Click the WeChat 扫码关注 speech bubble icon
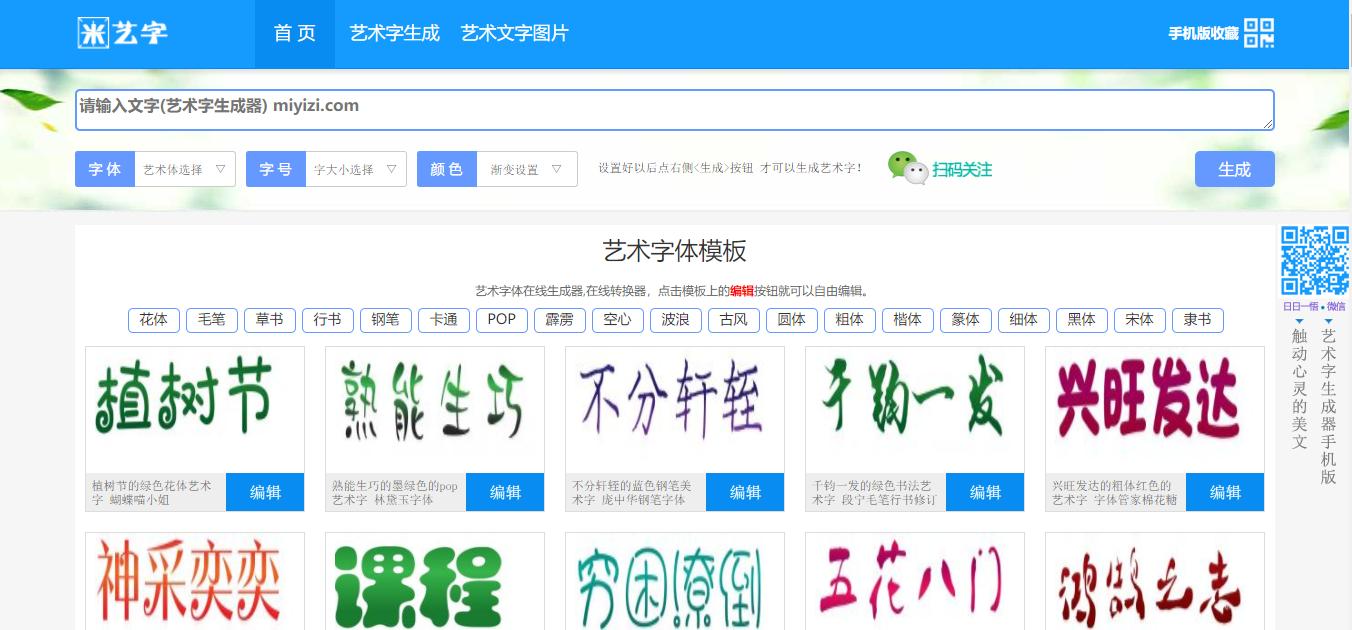Image resolution: width=1352 pixels, height=630 pixels. tap(907, 168)
